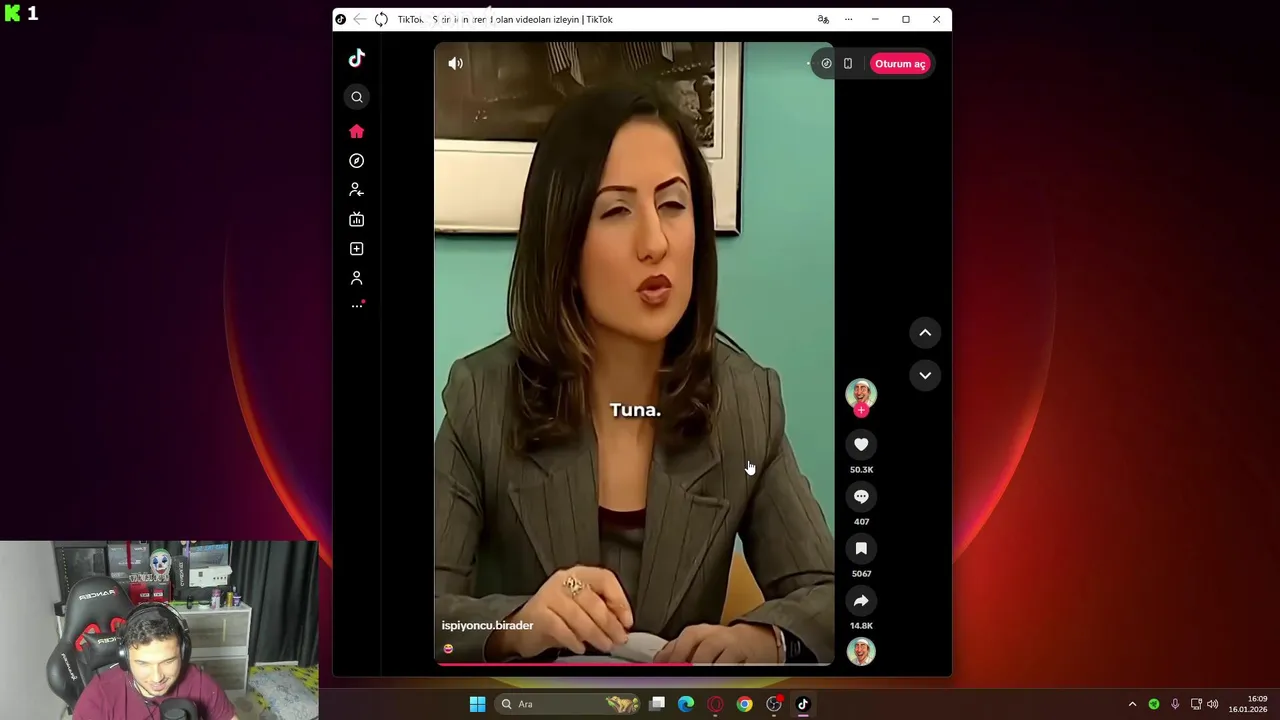1280x720 pixels.
Task: Open the TikTok search icon
Action: [x=357, y=97]
